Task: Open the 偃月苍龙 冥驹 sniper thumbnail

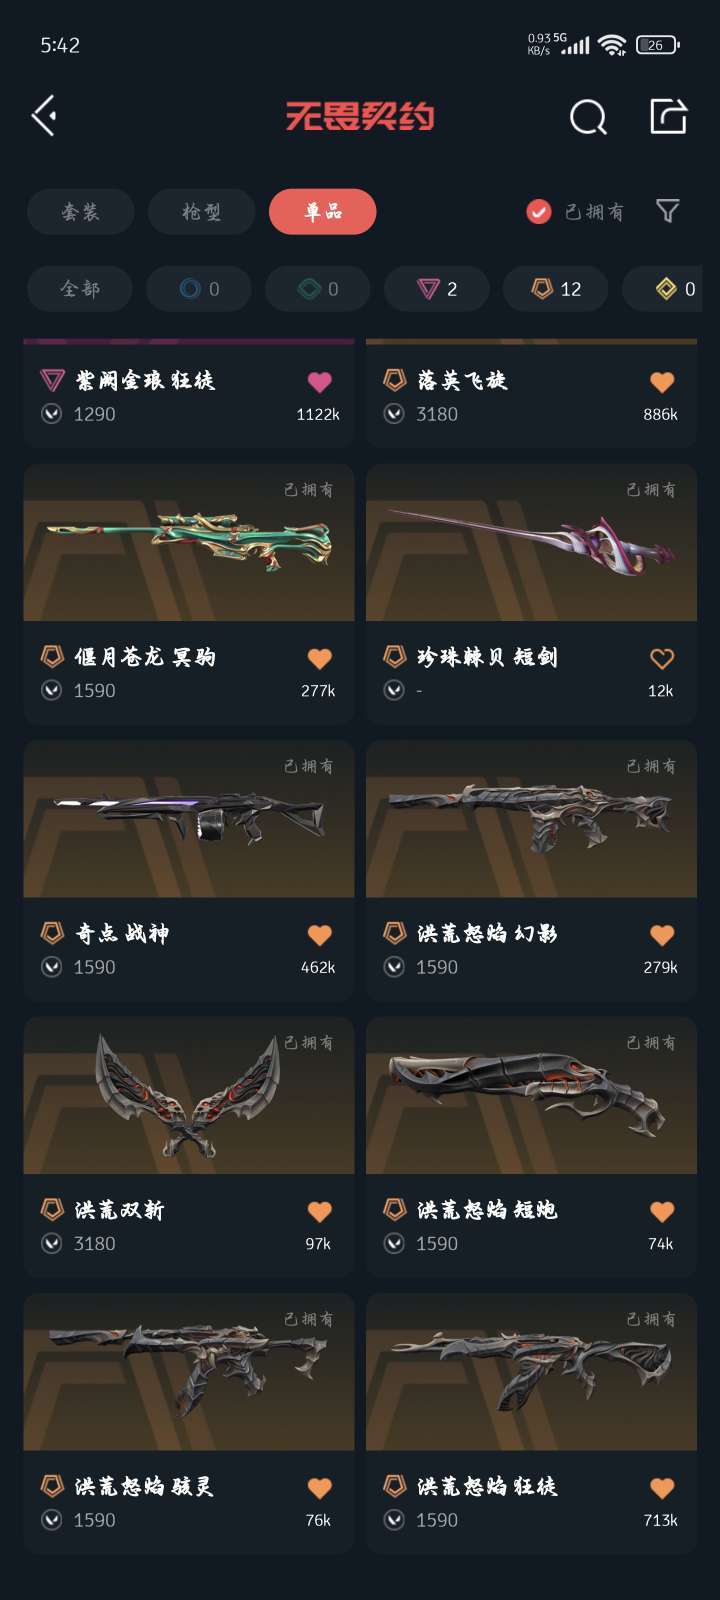Action: 189,543
